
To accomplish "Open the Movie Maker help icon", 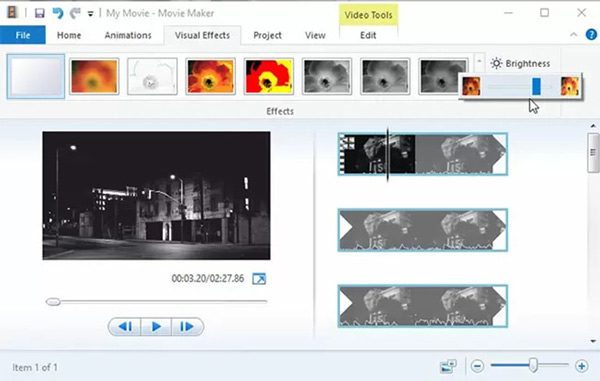I will (591, 35).
